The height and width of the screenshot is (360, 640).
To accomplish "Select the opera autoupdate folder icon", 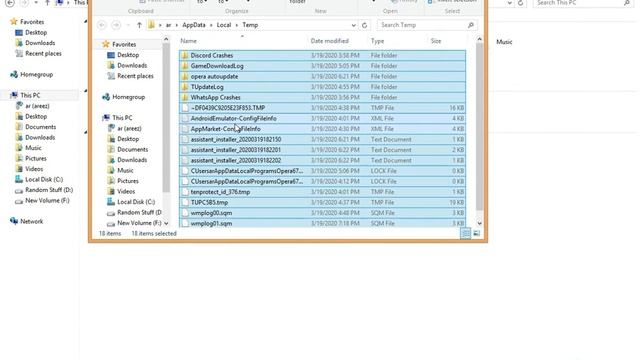I will [x=185, y=76].
